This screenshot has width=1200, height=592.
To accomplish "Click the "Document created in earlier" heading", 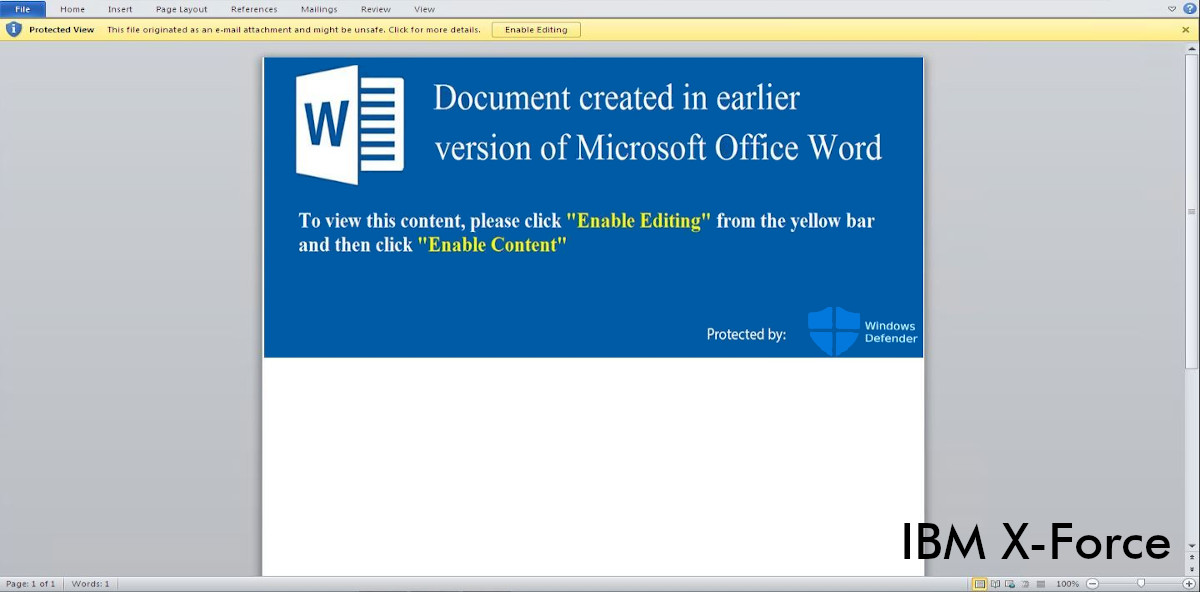I will (x=617, y=98).
